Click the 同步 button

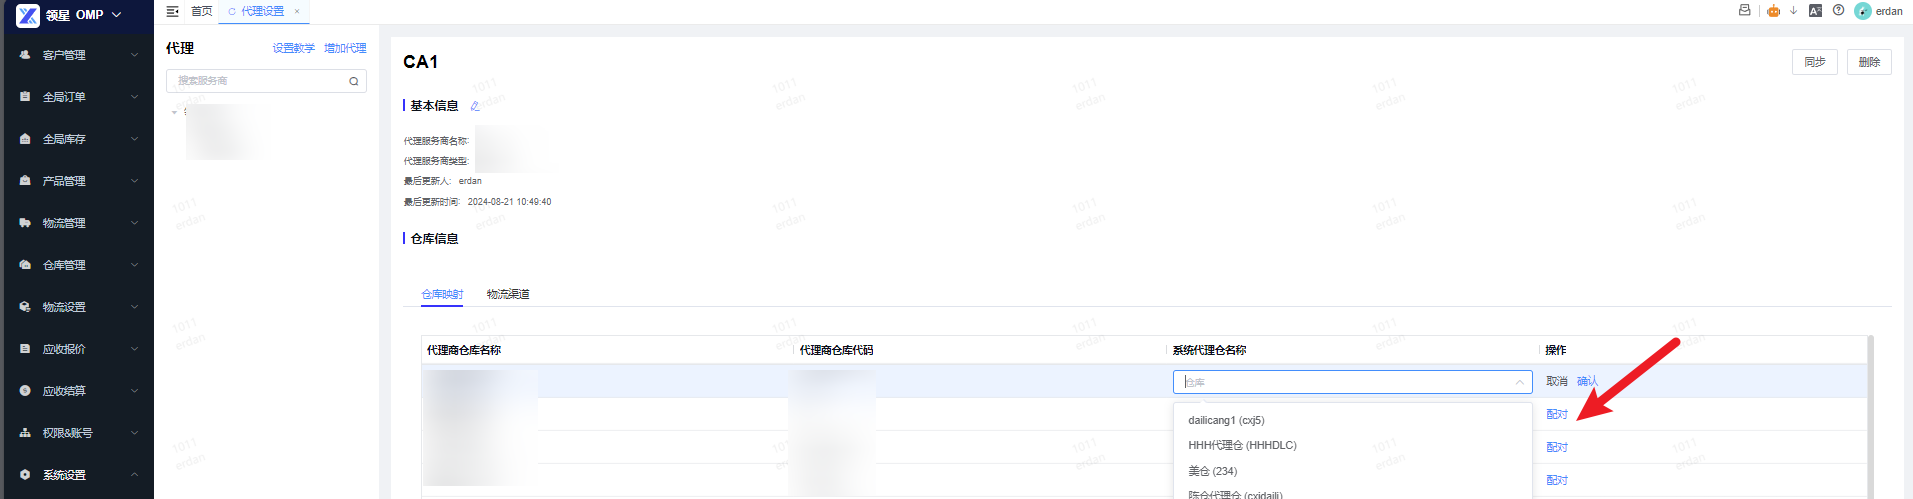tap(1815, 62)
